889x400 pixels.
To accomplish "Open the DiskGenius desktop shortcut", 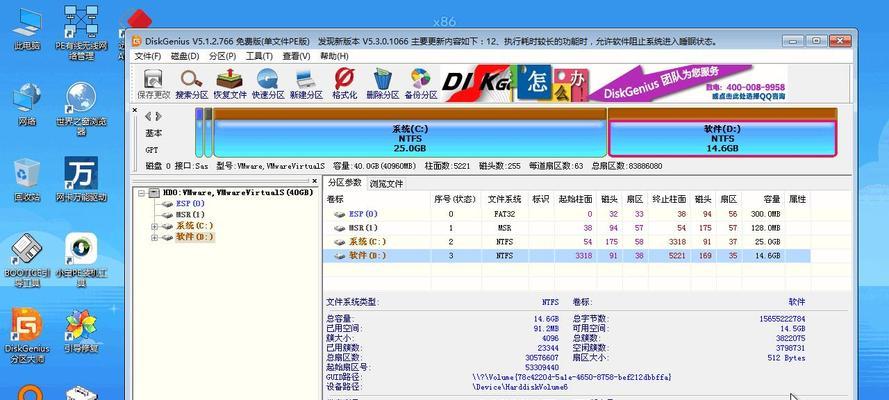I will coord(27,336).
